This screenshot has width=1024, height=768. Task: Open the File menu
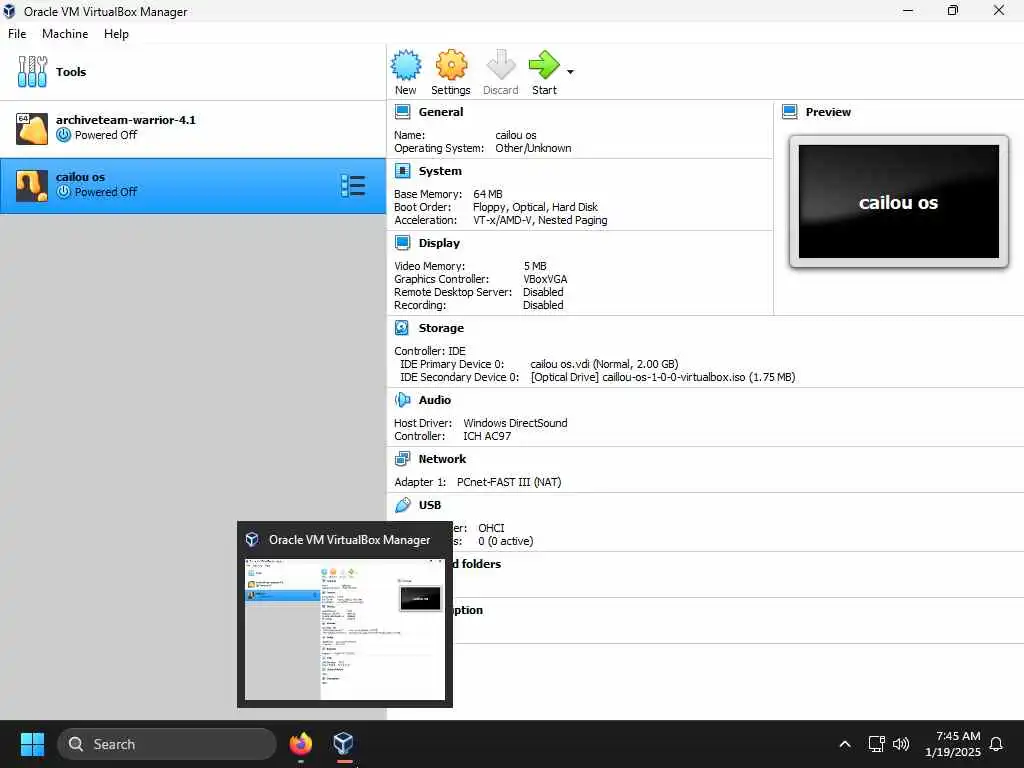pos(17,34)
